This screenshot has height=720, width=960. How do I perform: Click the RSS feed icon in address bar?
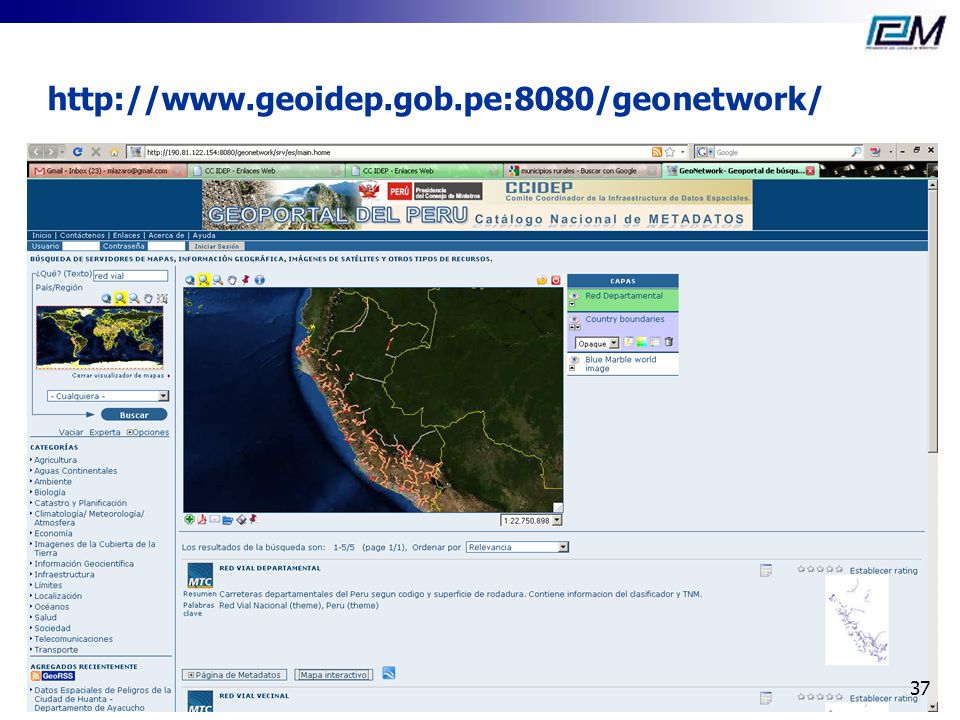656,152
